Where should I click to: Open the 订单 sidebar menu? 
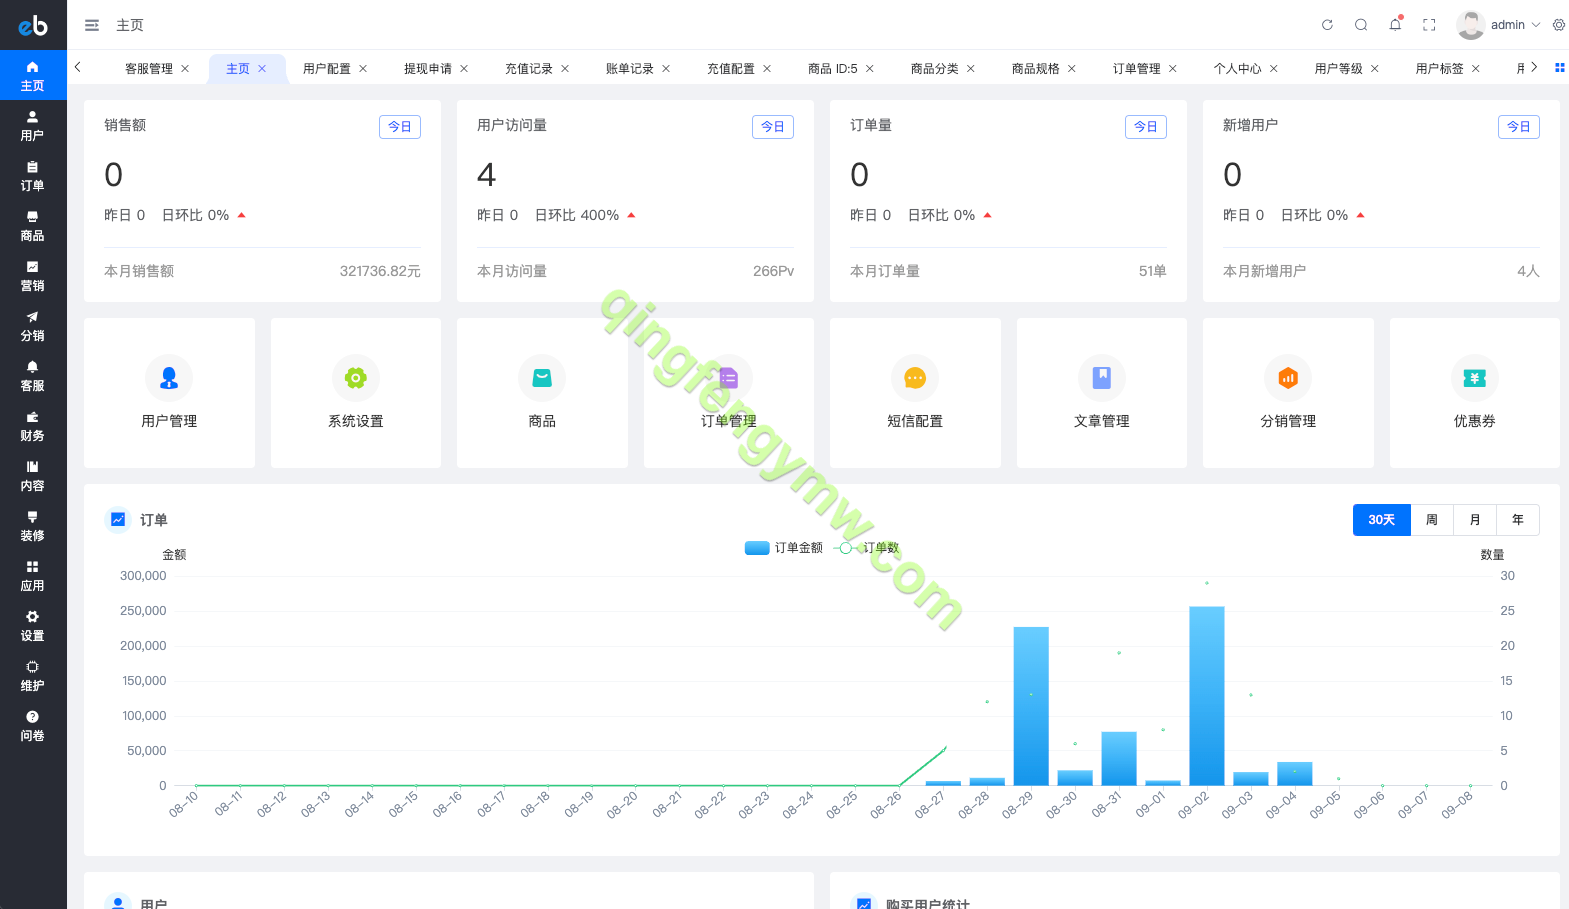coord(33,175)
